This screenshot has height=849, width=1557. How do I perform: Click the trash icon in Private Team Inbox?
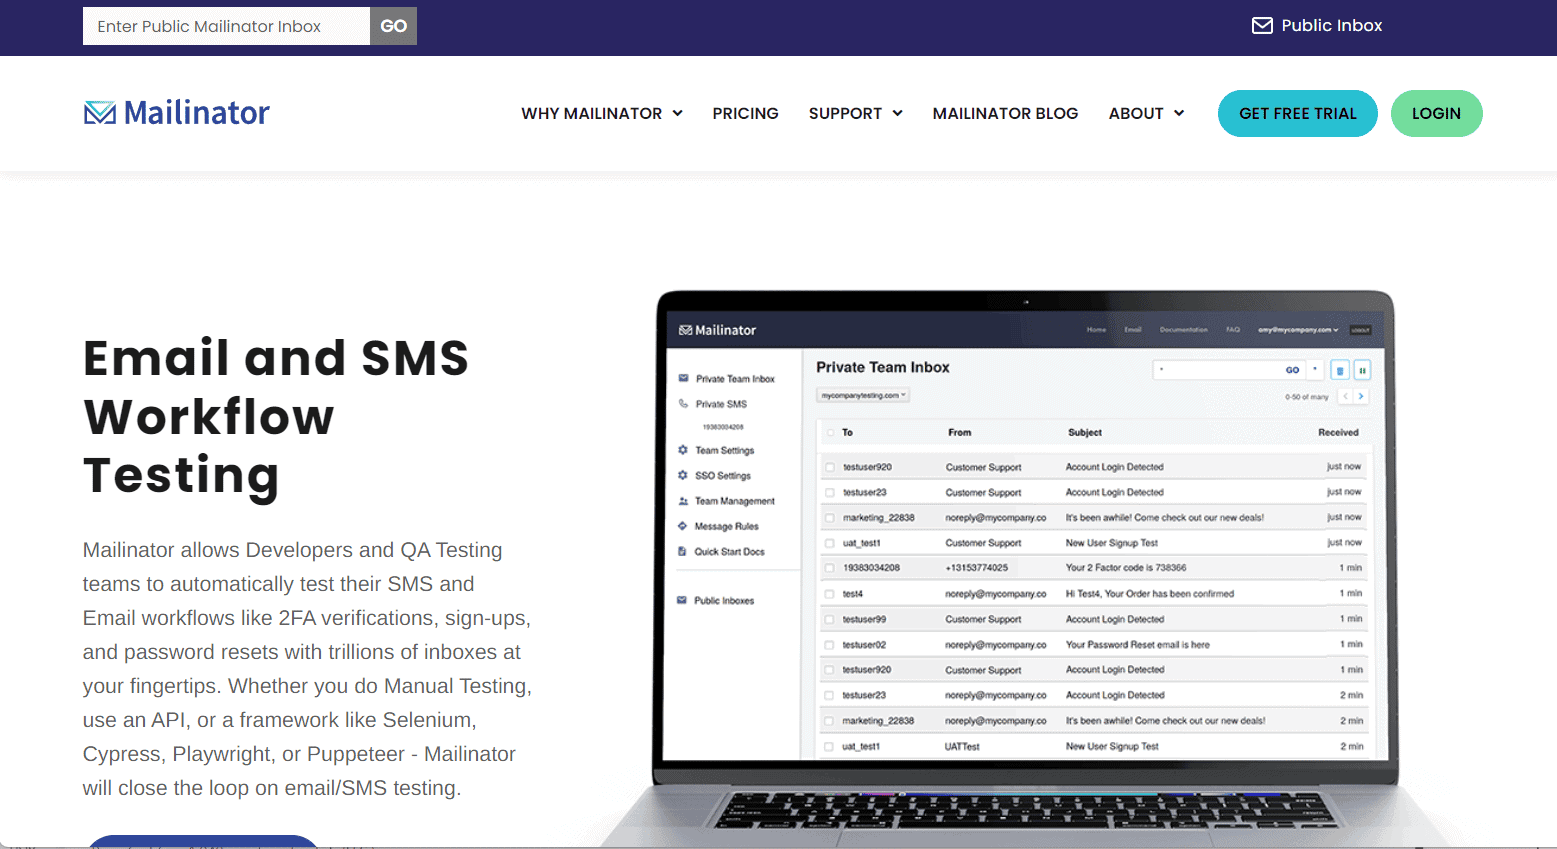(x=1340, y=370)
